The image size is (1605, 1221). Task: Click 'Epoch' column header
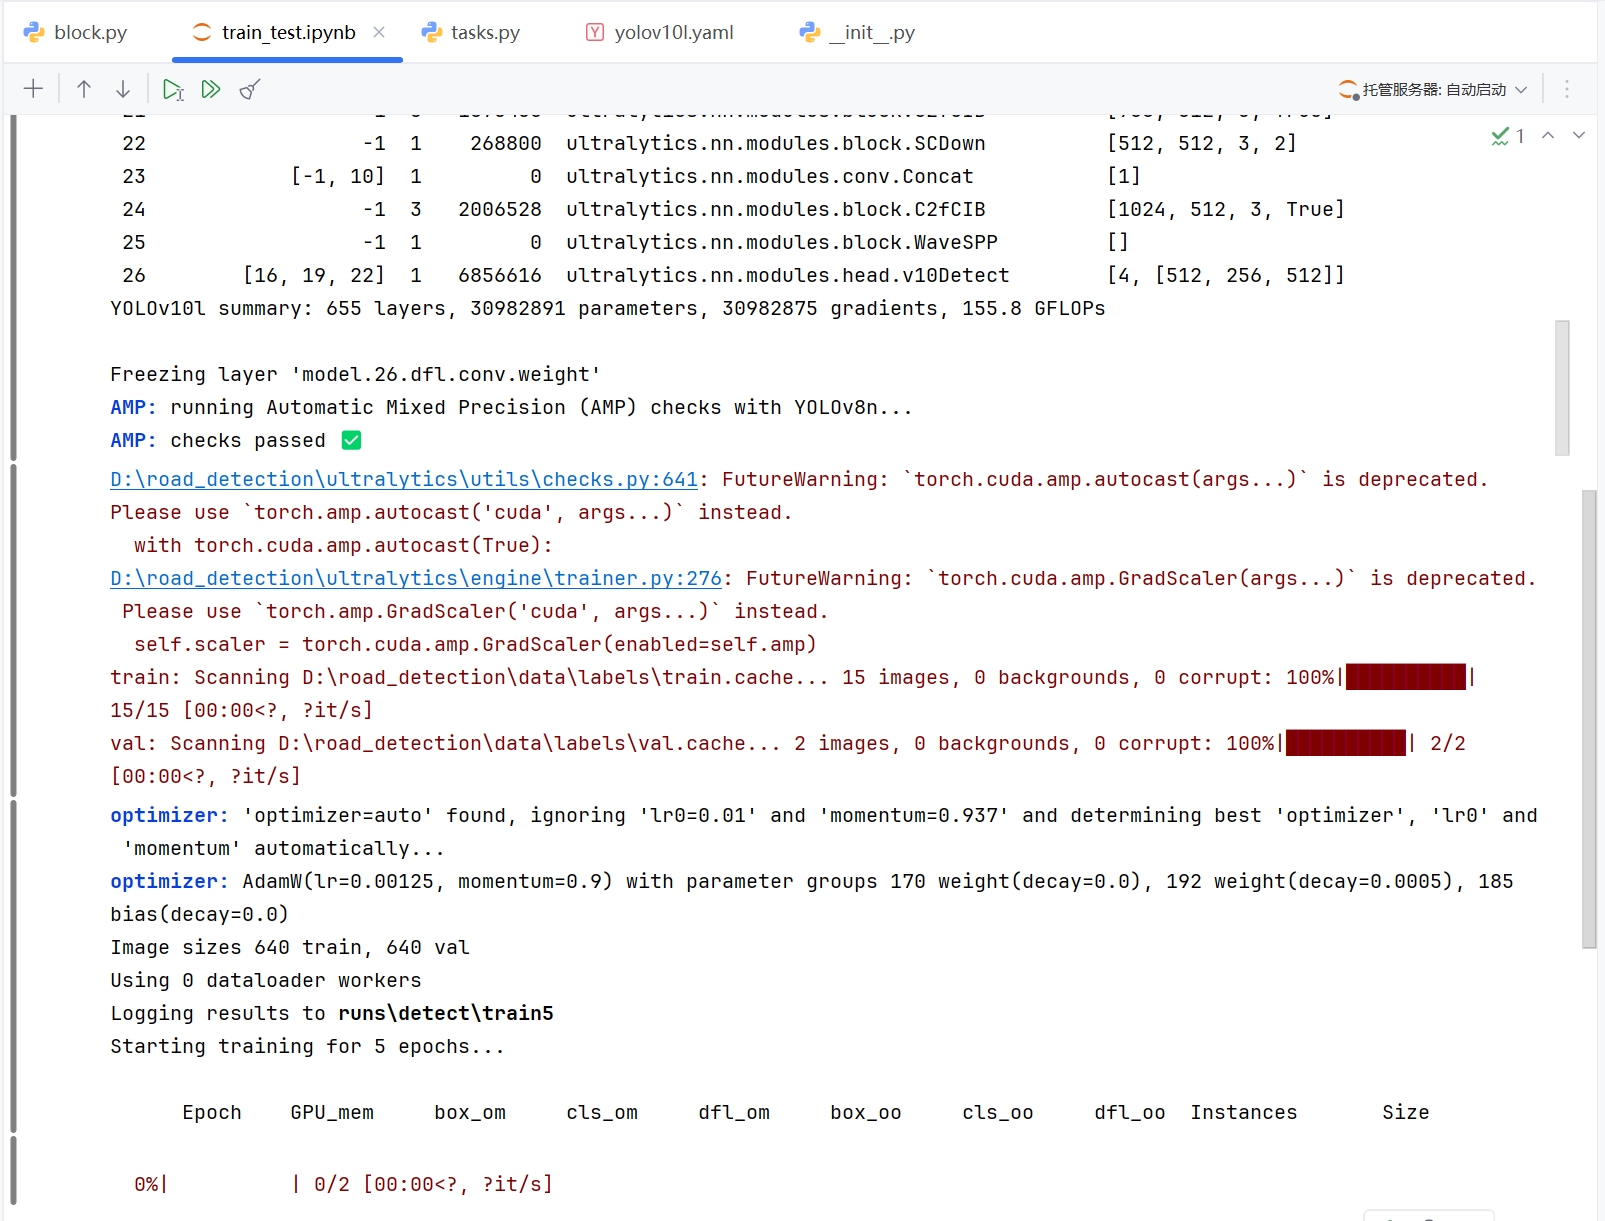point(212,1112)
